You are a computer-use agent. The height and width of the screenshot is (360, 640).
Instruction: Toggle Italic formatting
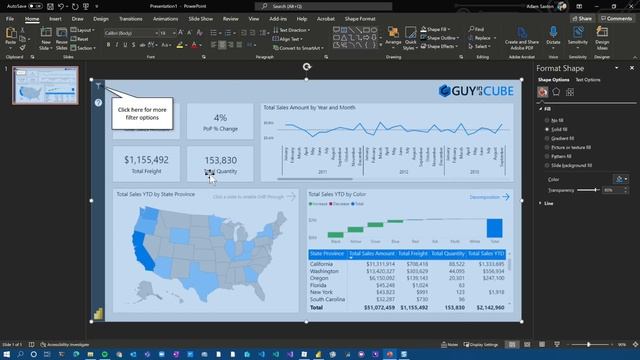[x=117, y=45]
